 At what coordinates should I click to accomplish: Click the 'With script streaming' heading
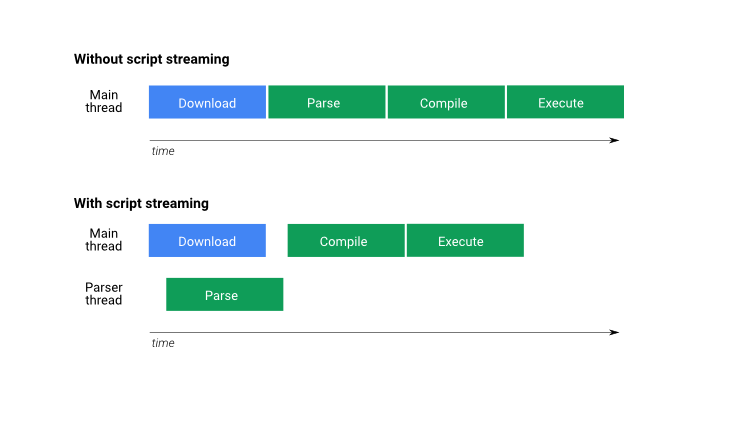pos(141,203)
